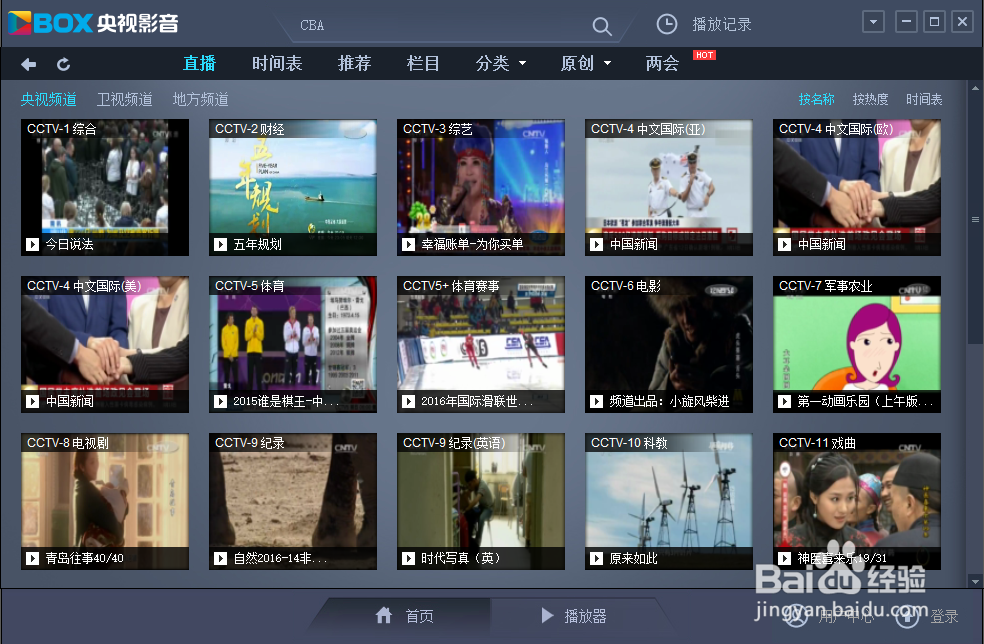Play CCTV-6 频道出品 via play icon
The width and height of the screenshot is (984, 644).
[597, 401]
